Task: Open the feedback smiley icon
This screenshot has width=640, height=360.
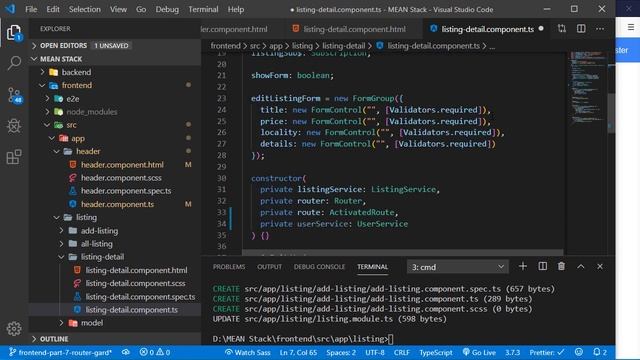Action: (579, 352)
